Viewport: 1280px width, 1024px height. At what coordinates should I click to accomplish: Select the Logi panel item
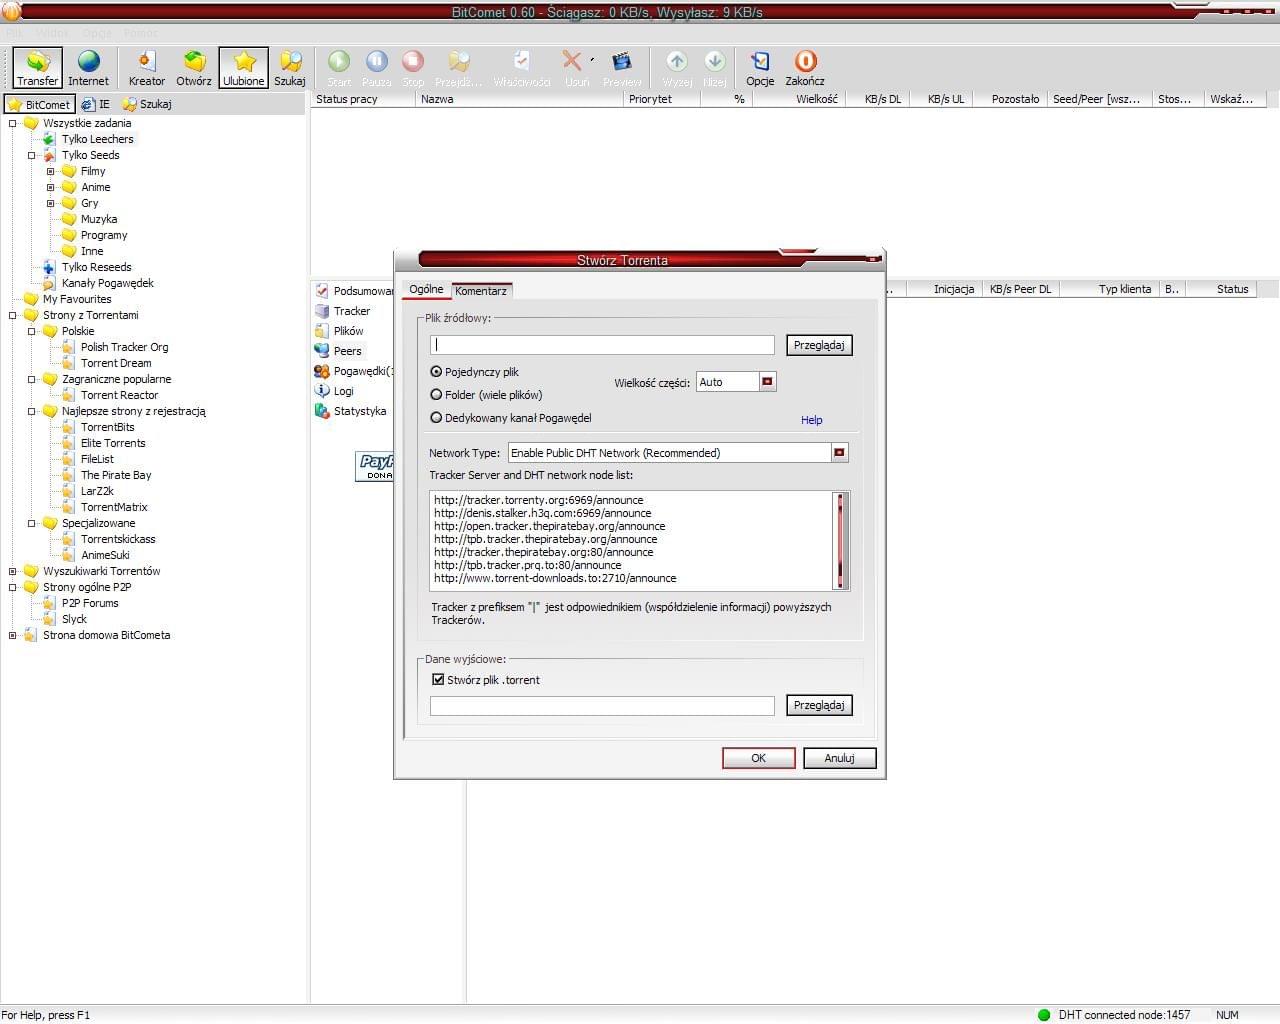tap(335, 391)
